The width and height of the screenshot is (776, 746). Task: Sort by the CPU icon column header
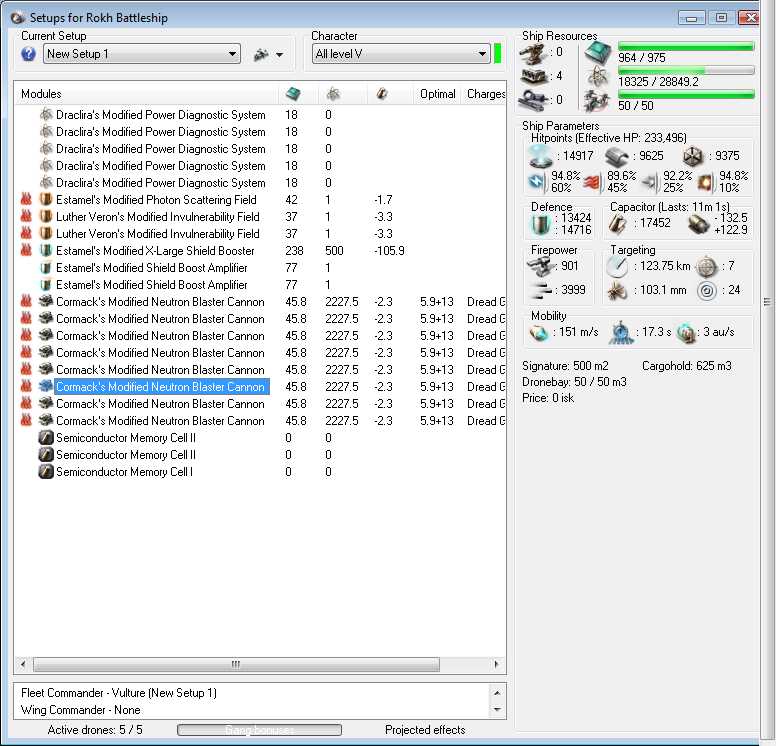pos(293,94)
